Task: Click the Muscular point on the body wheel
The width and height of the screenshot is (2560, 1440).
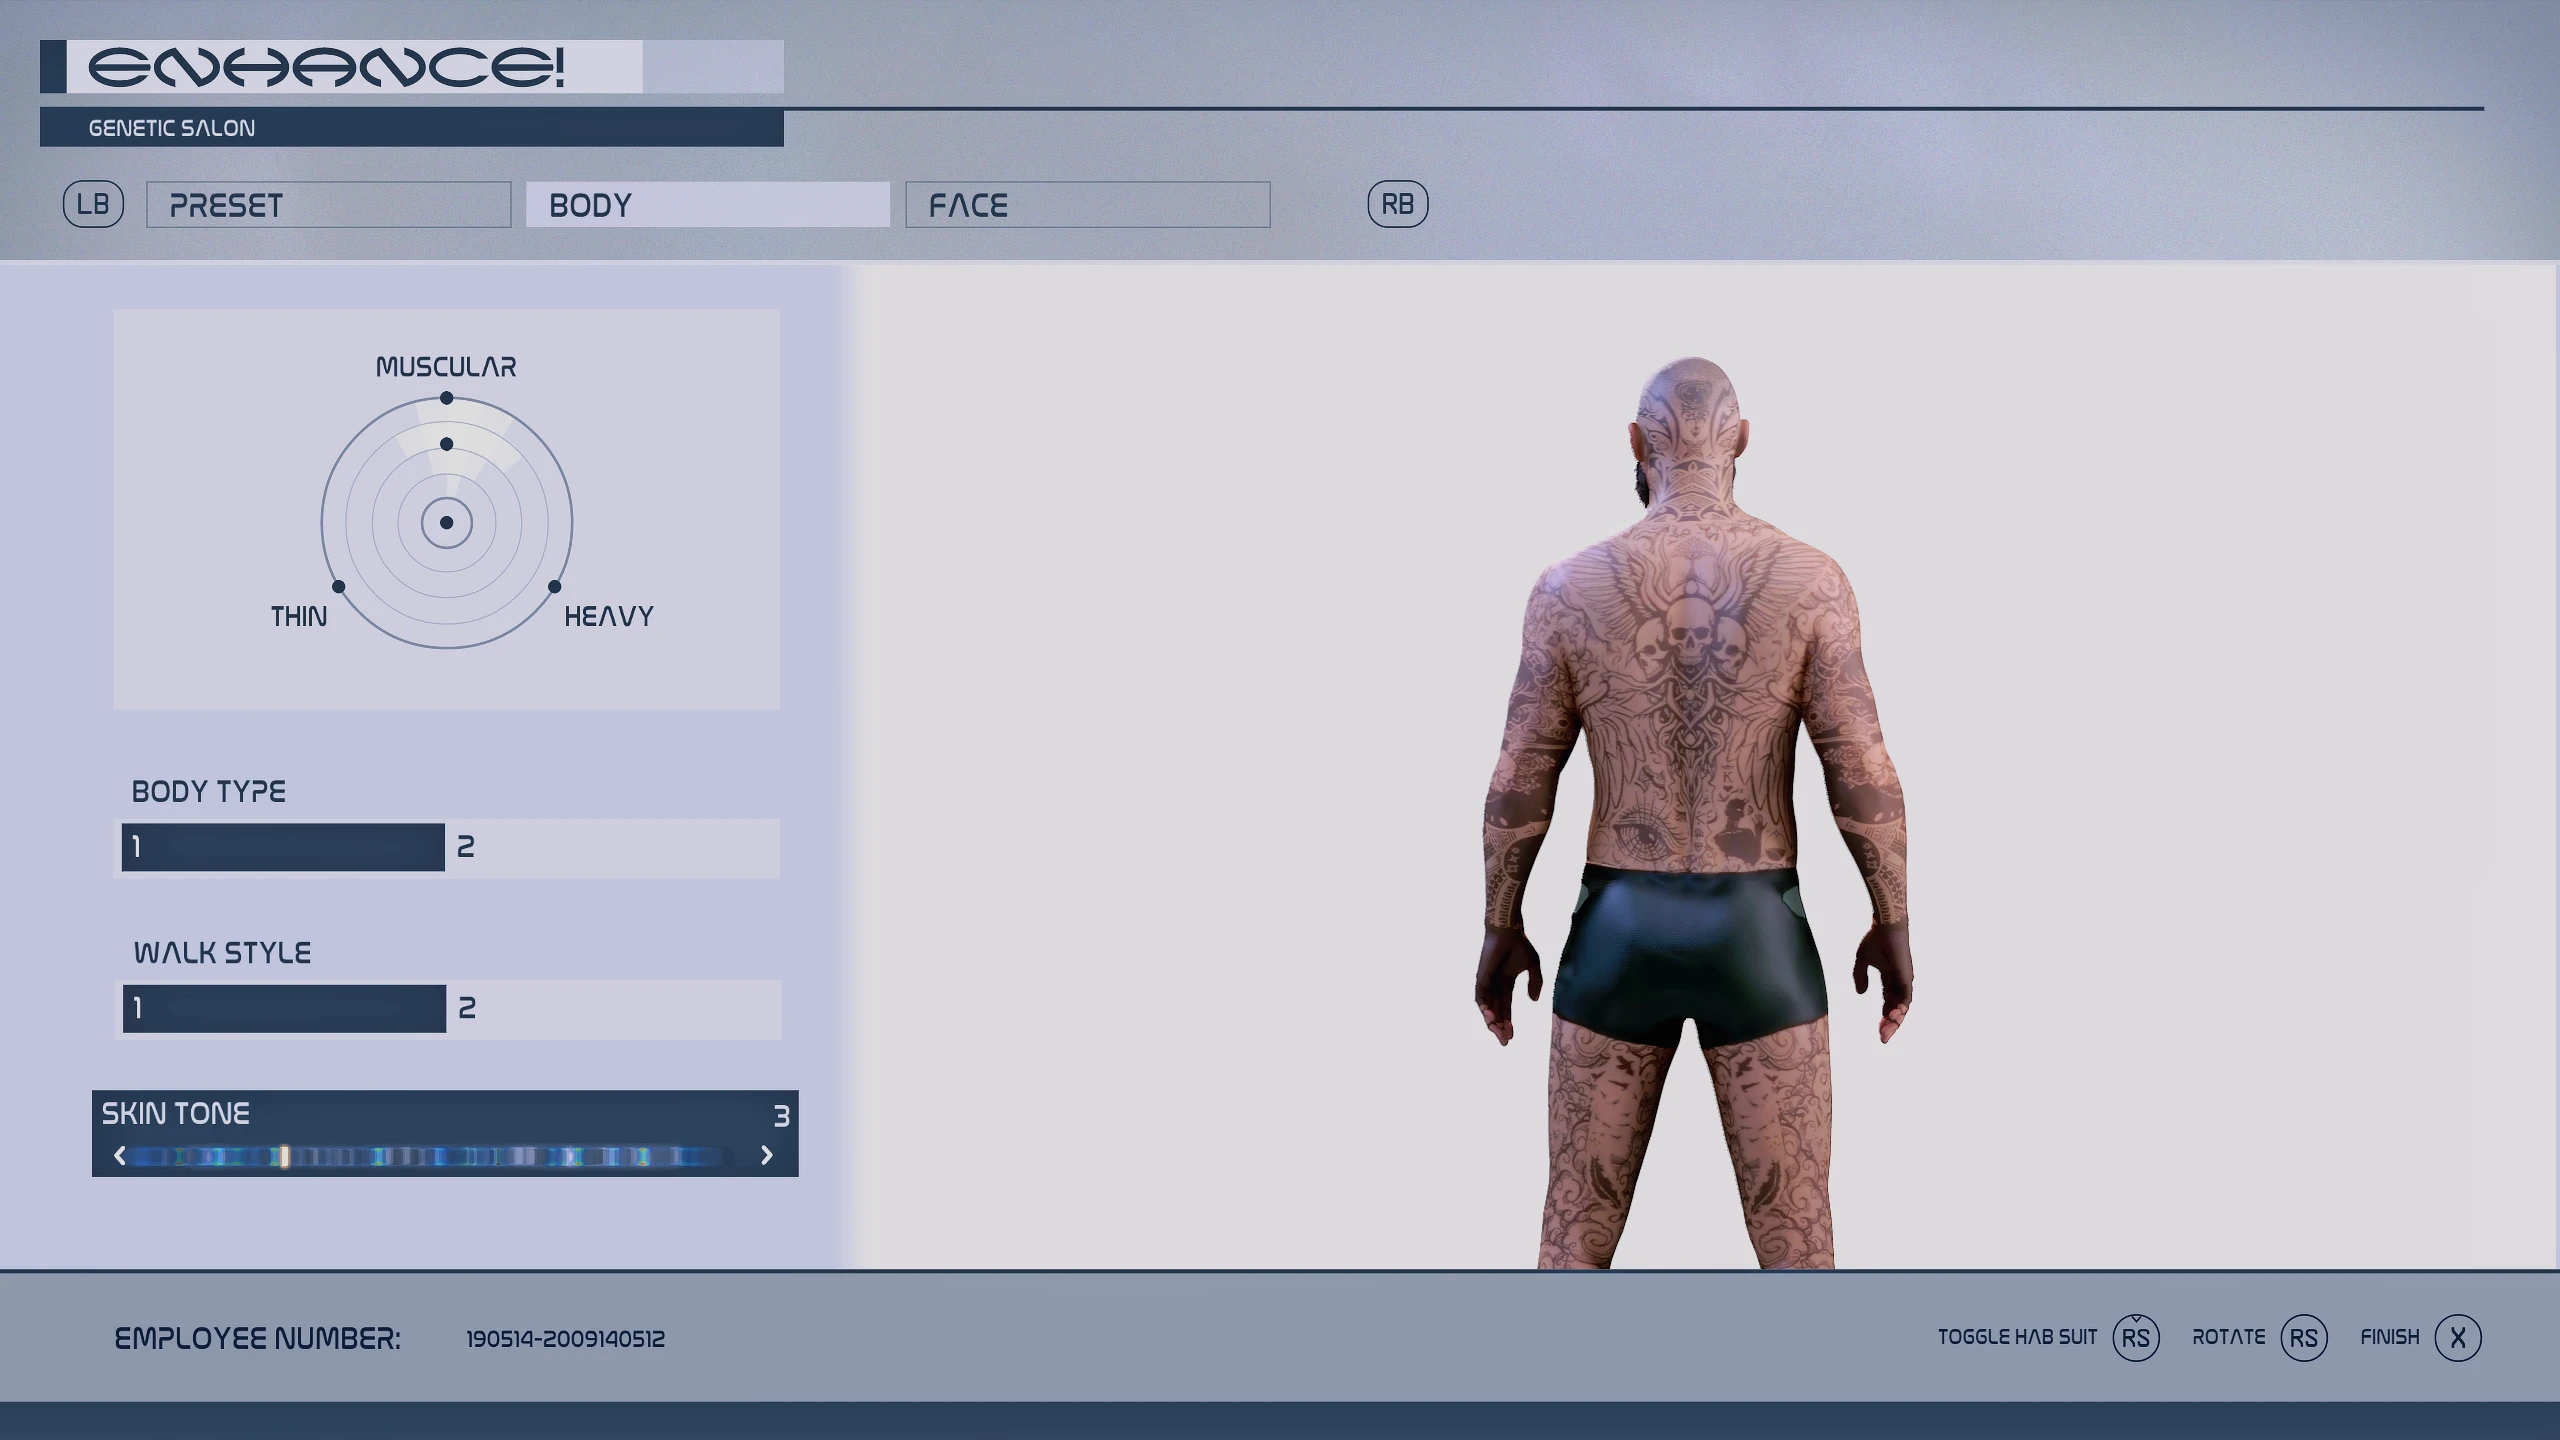Action: coord(447,398)
